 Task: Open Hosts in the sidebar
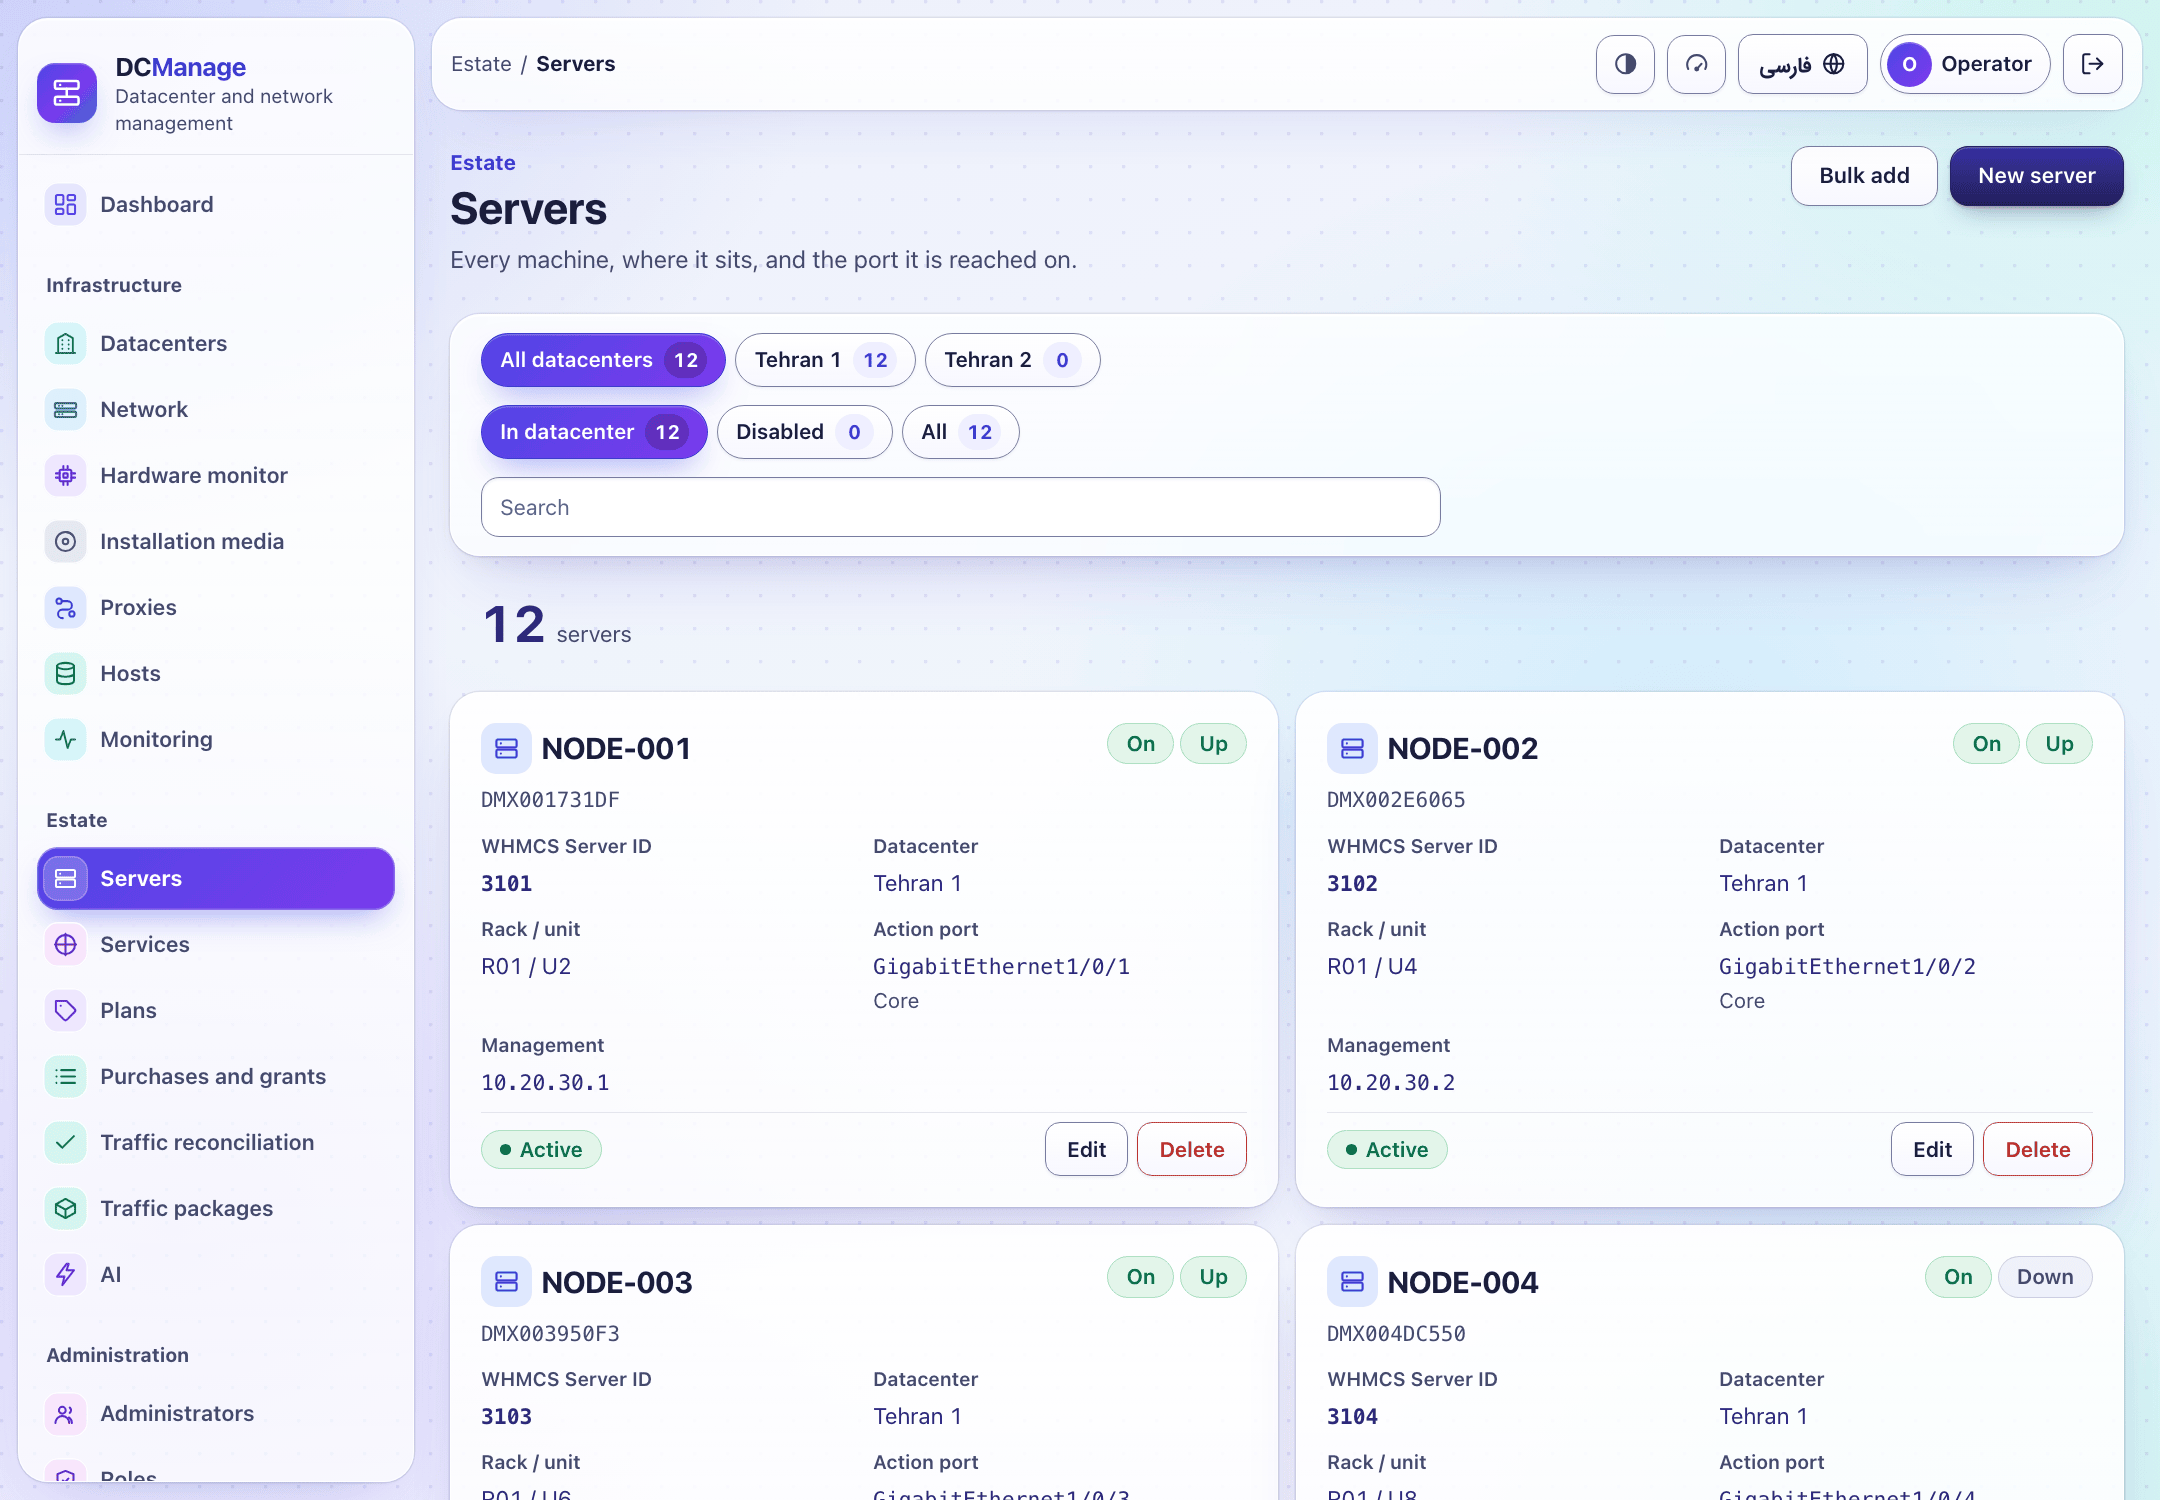(x=216, y=674)
